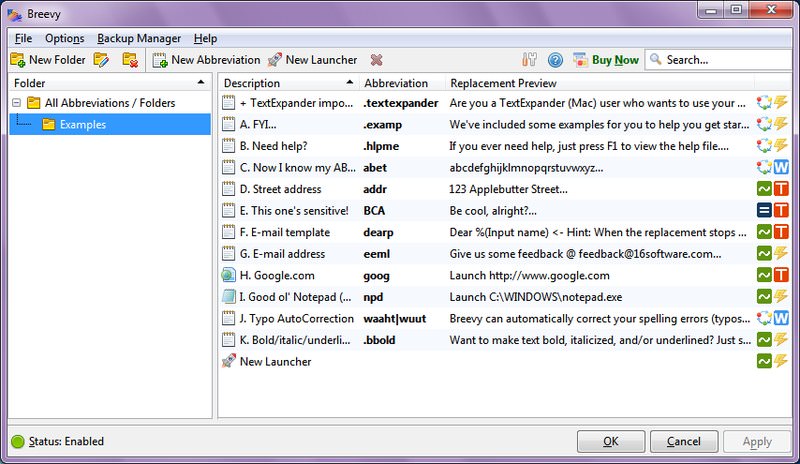Click 'Launch http://www.google.com' preview text

click(x=529, y=276)
